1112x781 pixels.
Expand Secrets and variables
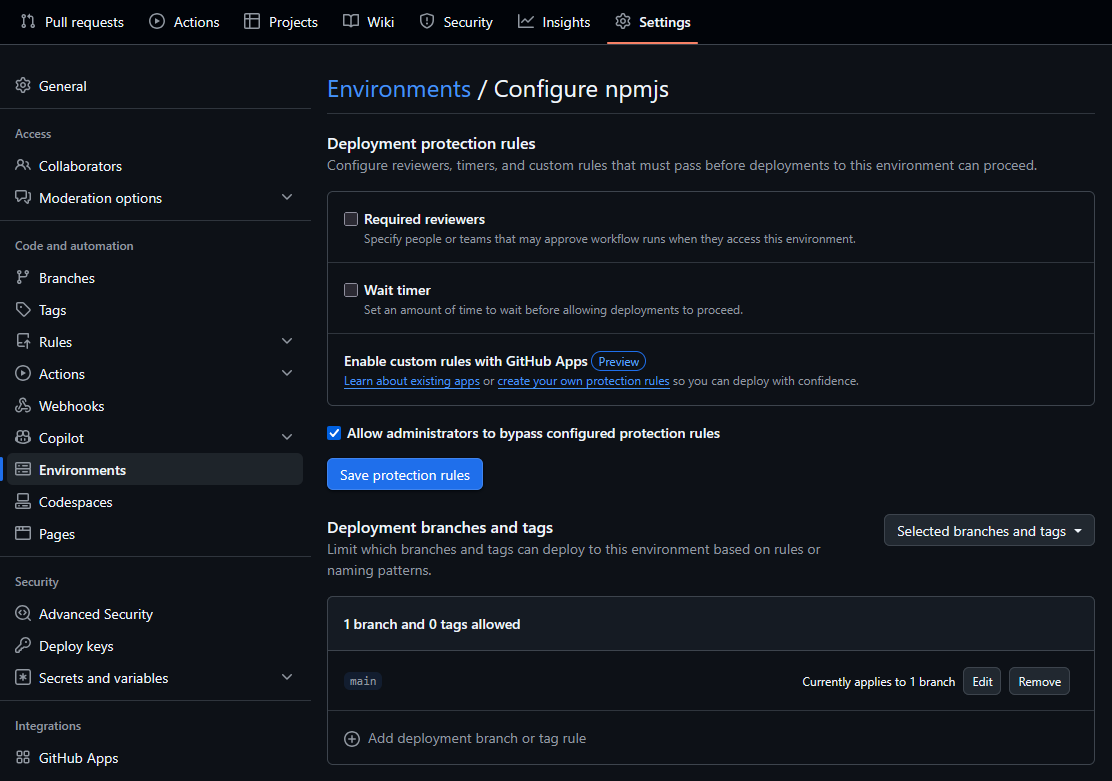tap(287, 677)
